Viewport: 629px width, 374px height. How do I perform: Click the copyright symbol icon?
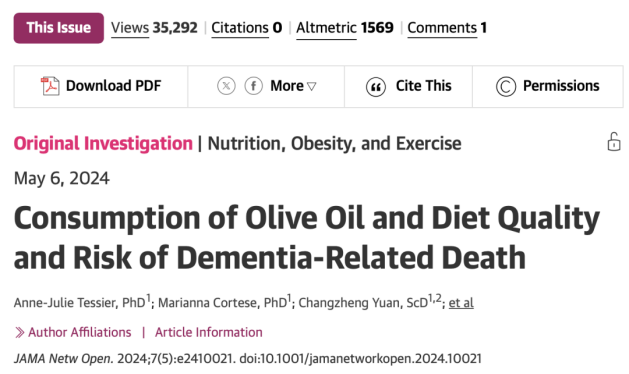[x=506, y=87]
